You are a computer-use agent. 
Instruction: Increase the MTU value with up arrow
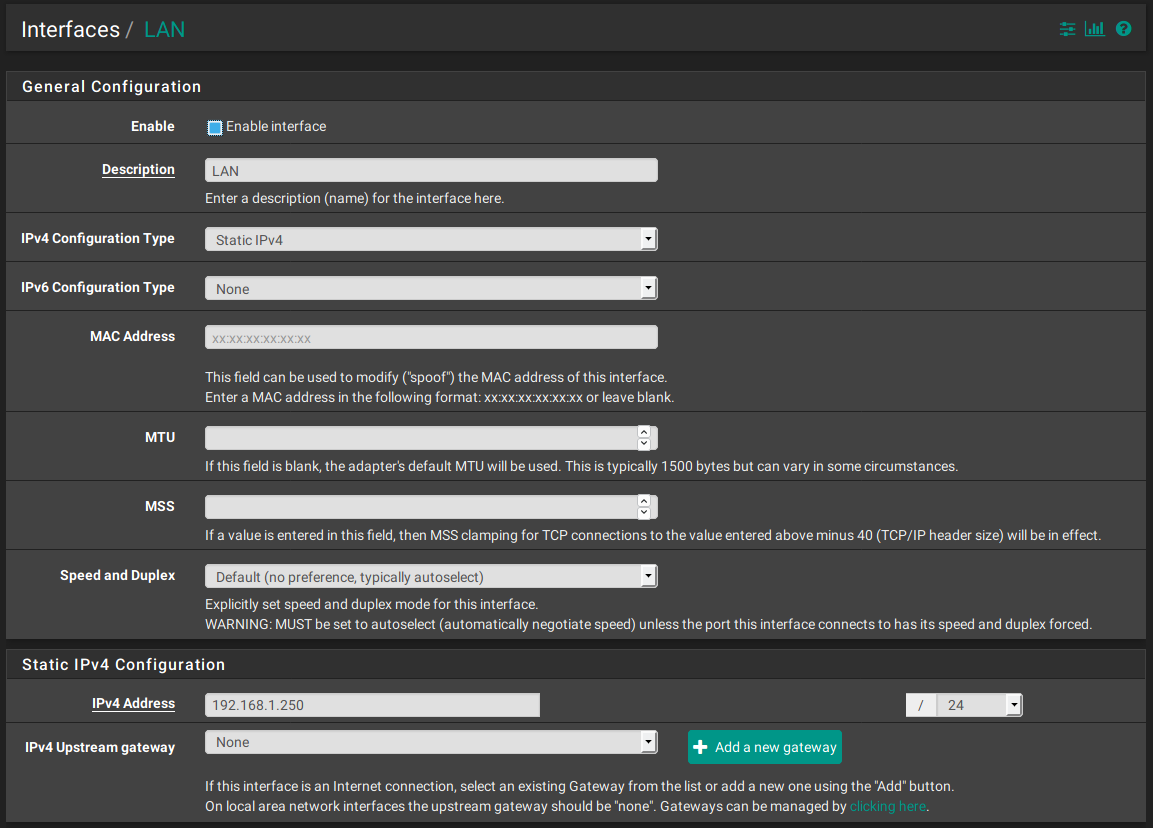point(644,432)
